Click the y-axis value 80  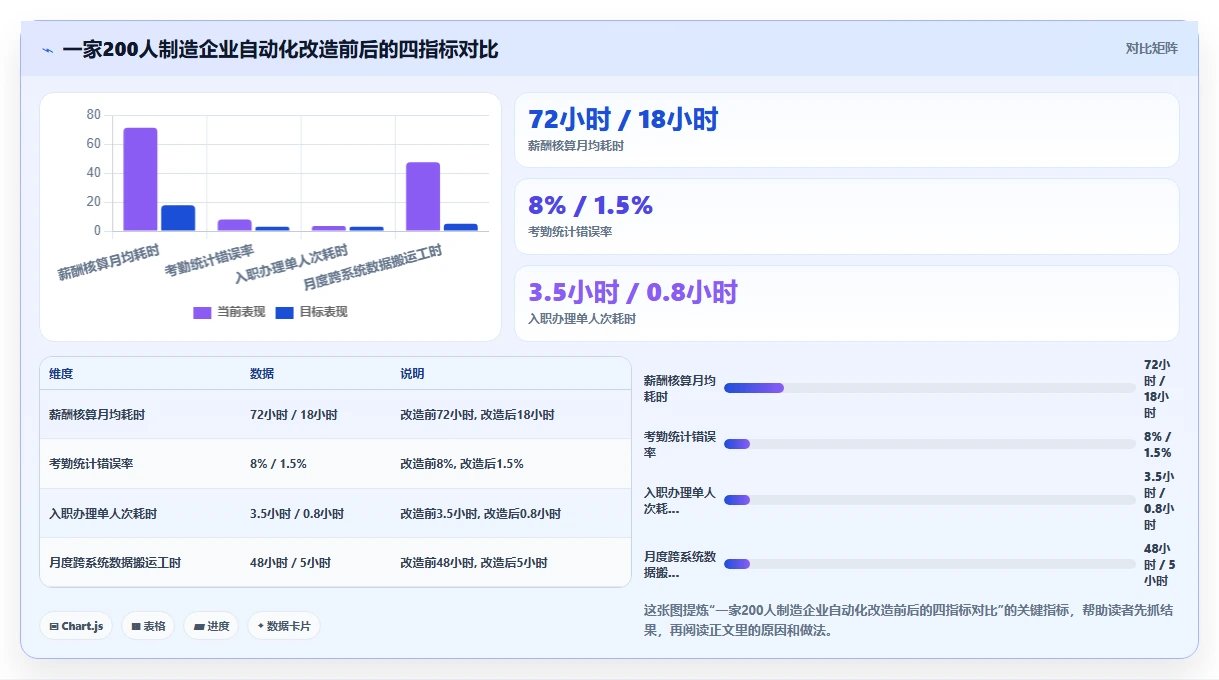pyautogui.click(x=94, y=115)
